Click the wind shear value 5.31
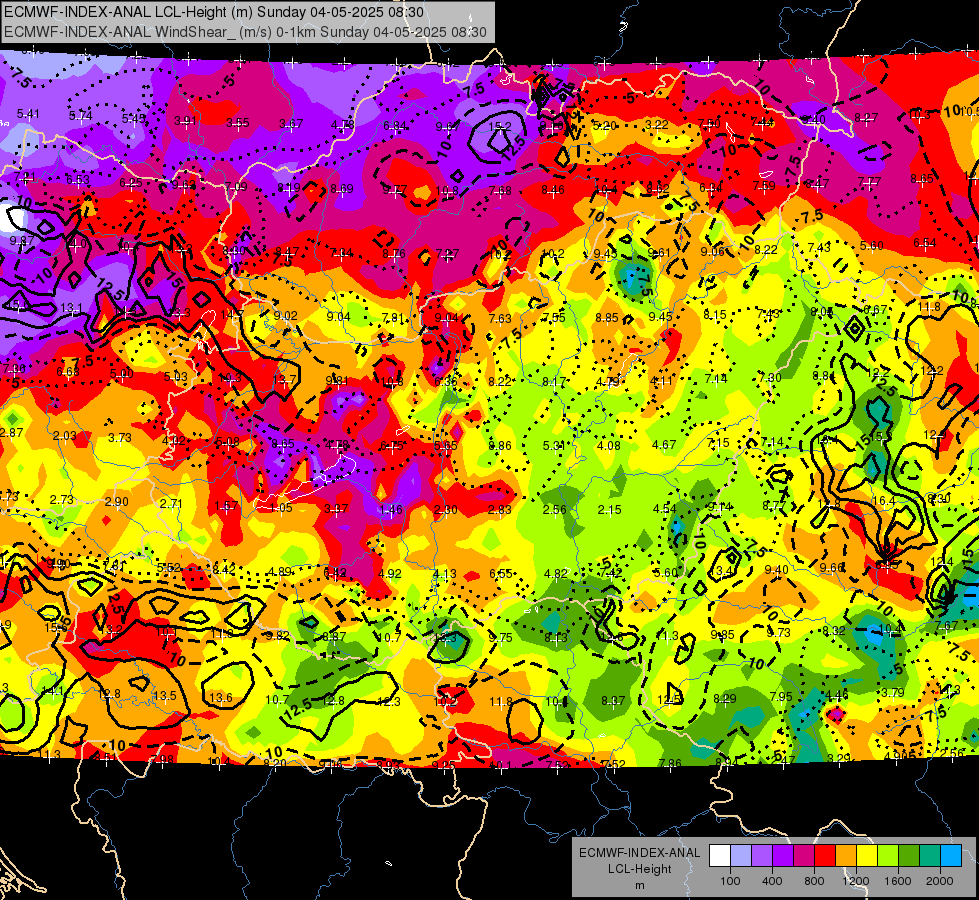The width and height of the screenshot is (979, 900). coord(554,445)
